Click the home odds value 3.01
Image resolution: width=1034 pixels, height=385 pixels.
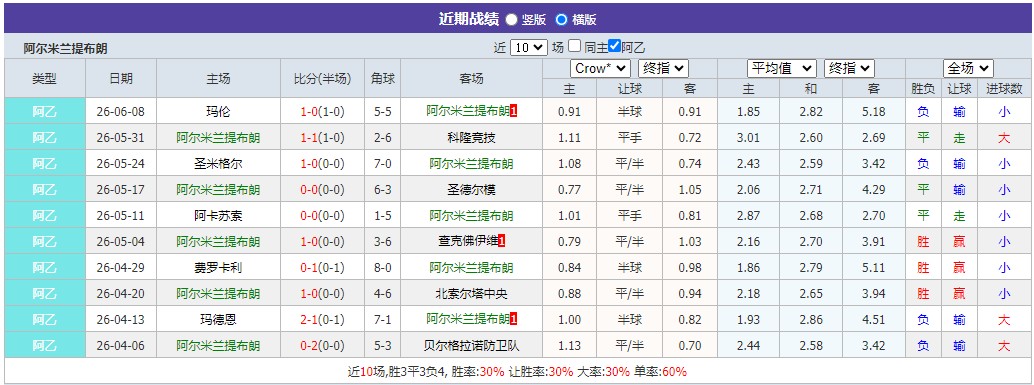coord(748,138)
